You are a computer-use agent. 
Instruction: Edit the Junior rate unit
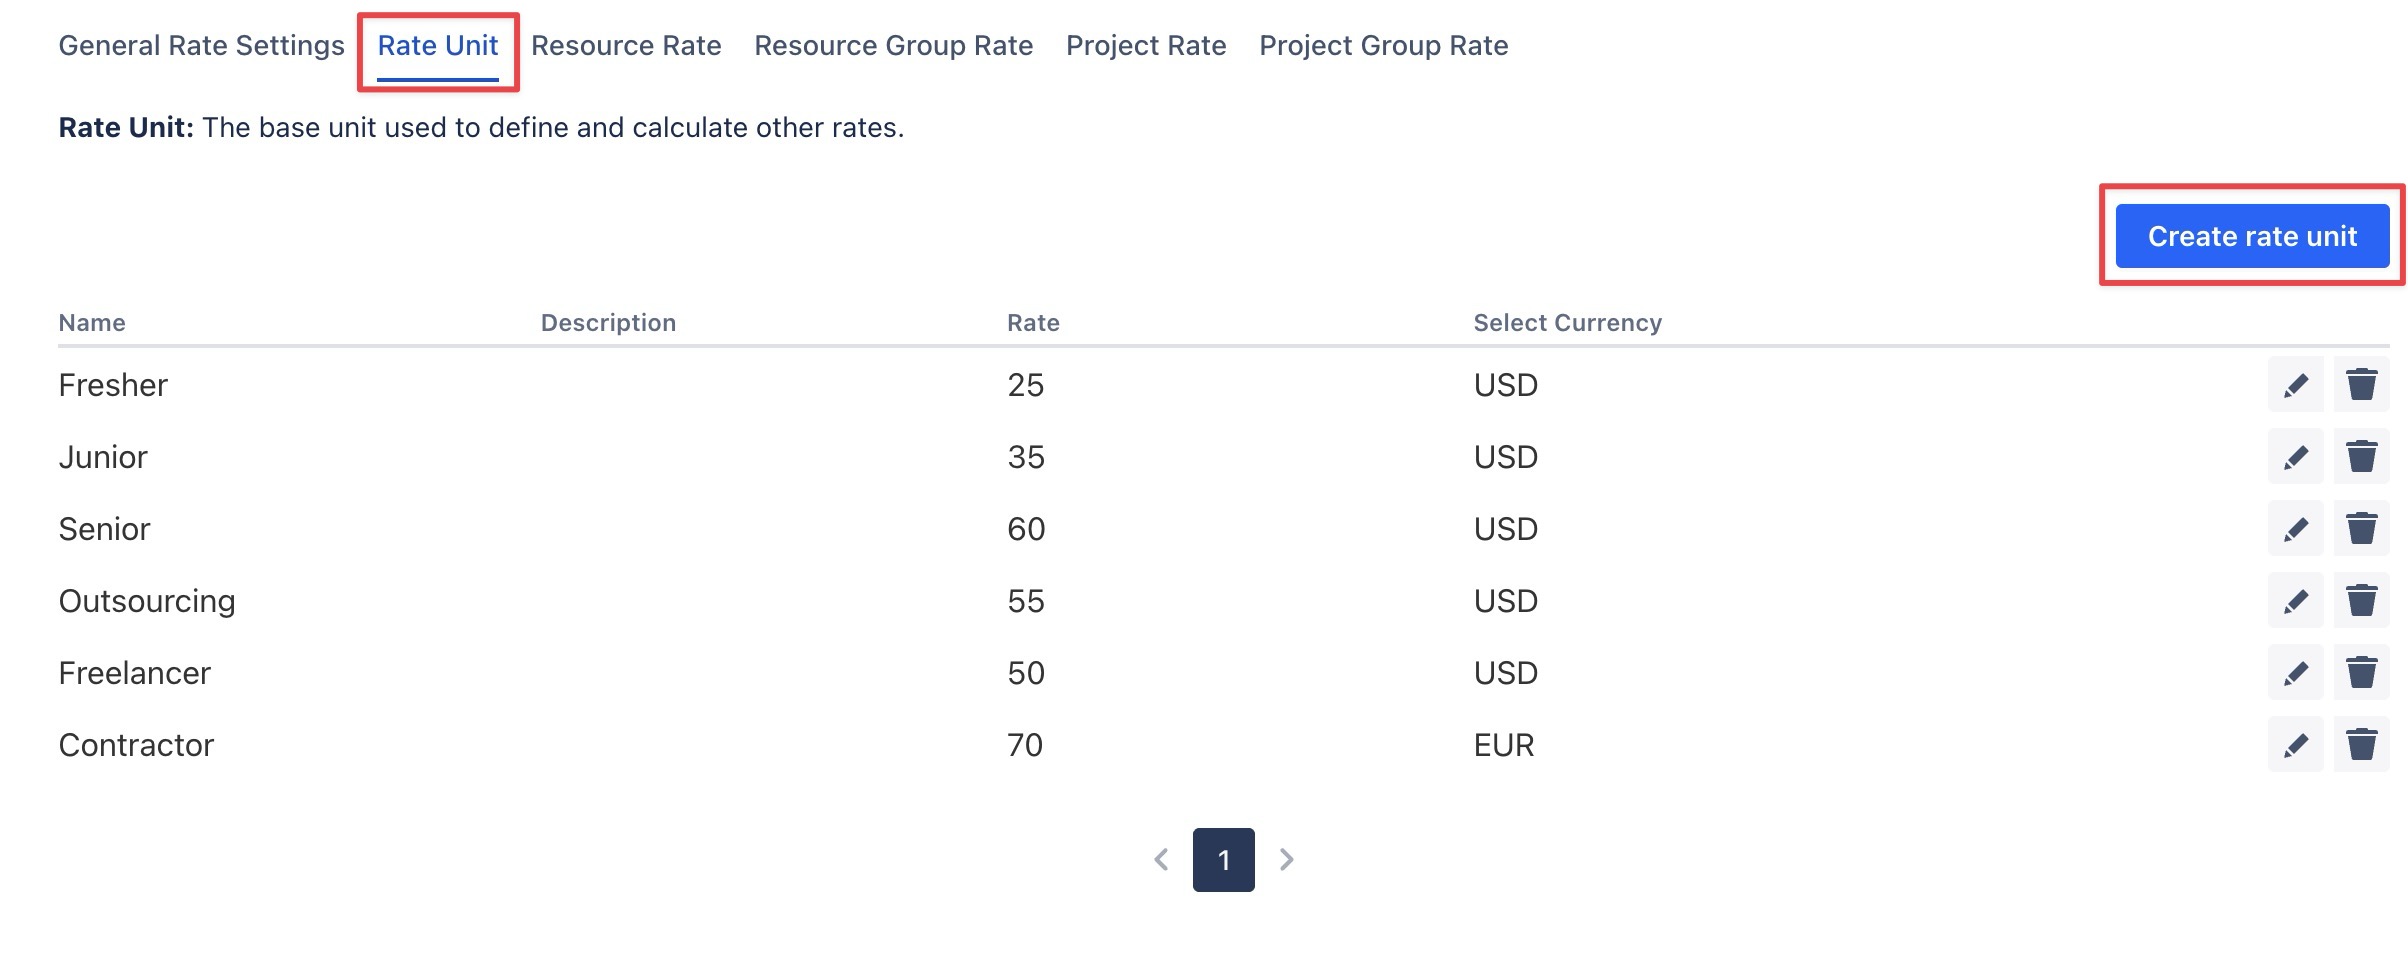2295,457
